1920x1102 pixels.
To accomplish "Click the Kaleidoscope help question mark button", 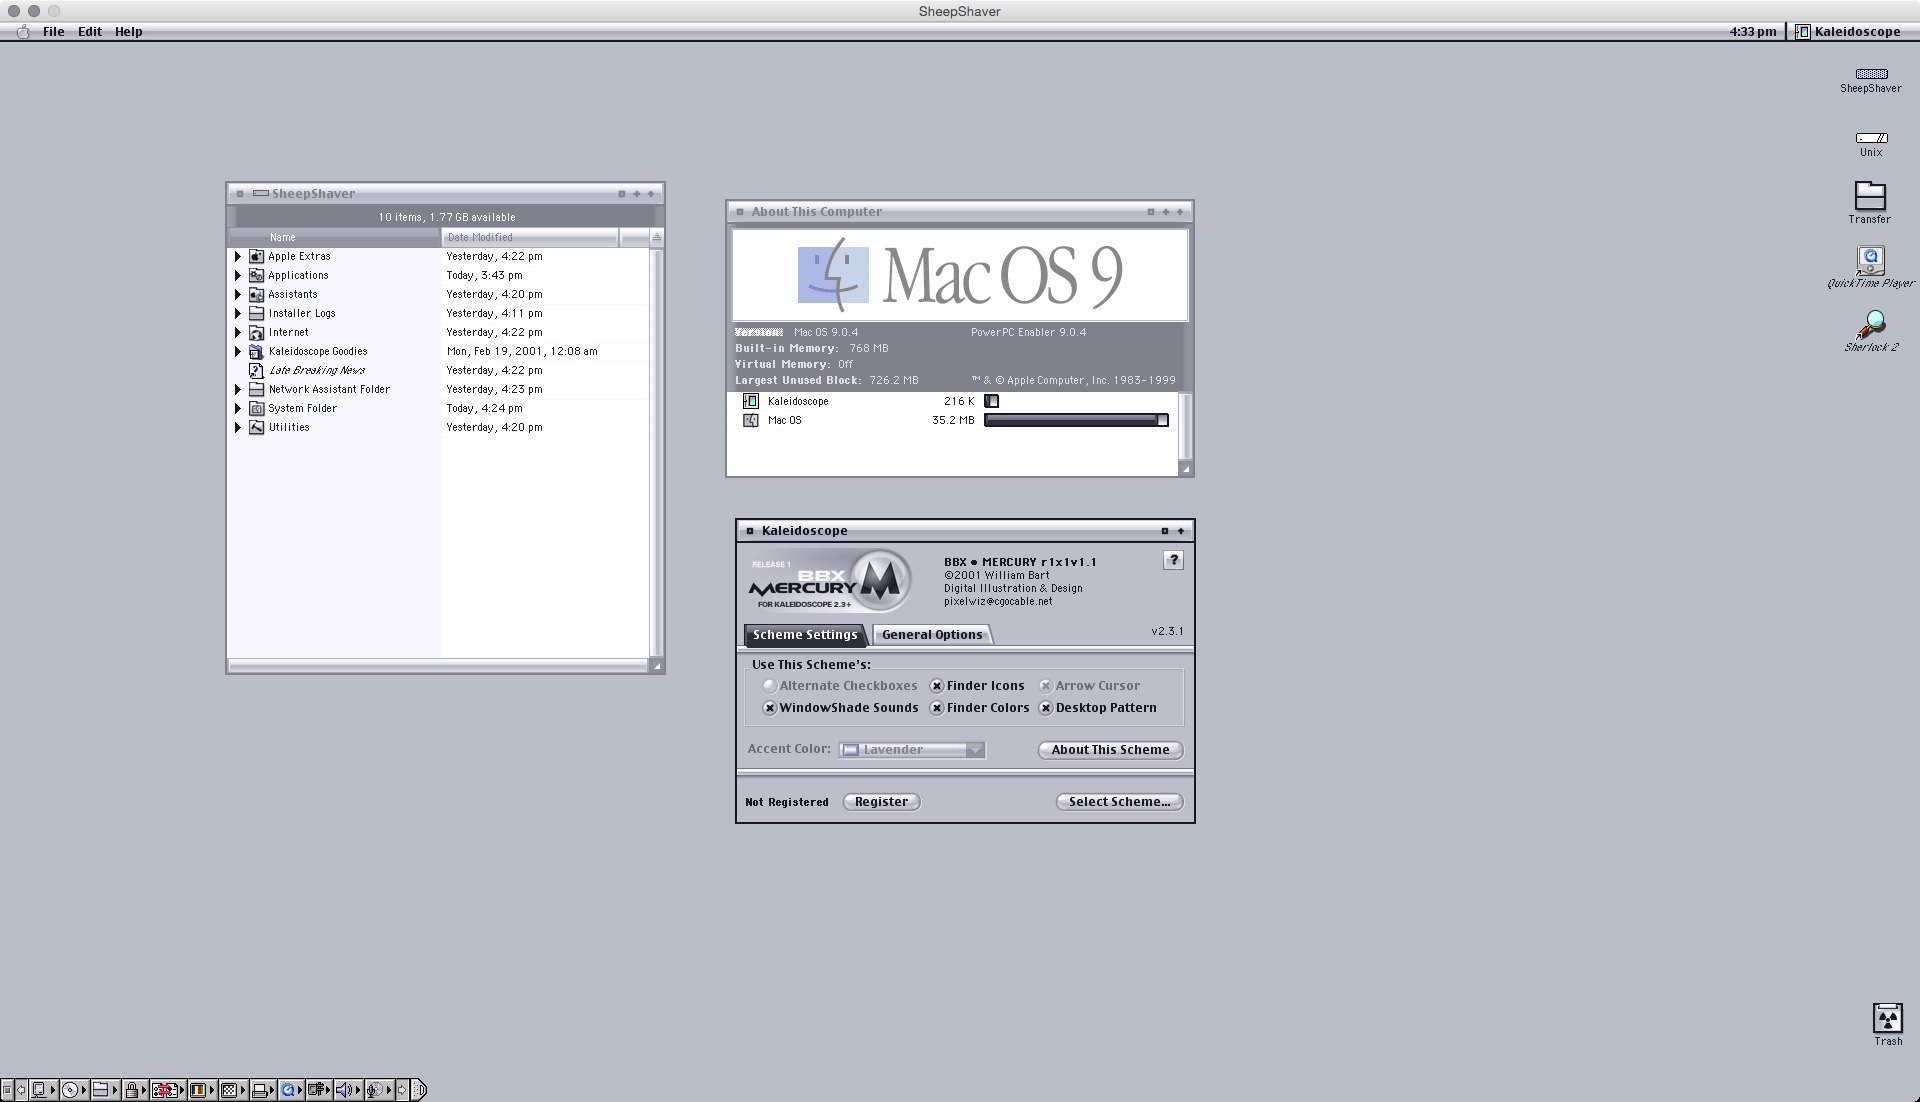I will pyautogui.click(x=1173, y=560).
